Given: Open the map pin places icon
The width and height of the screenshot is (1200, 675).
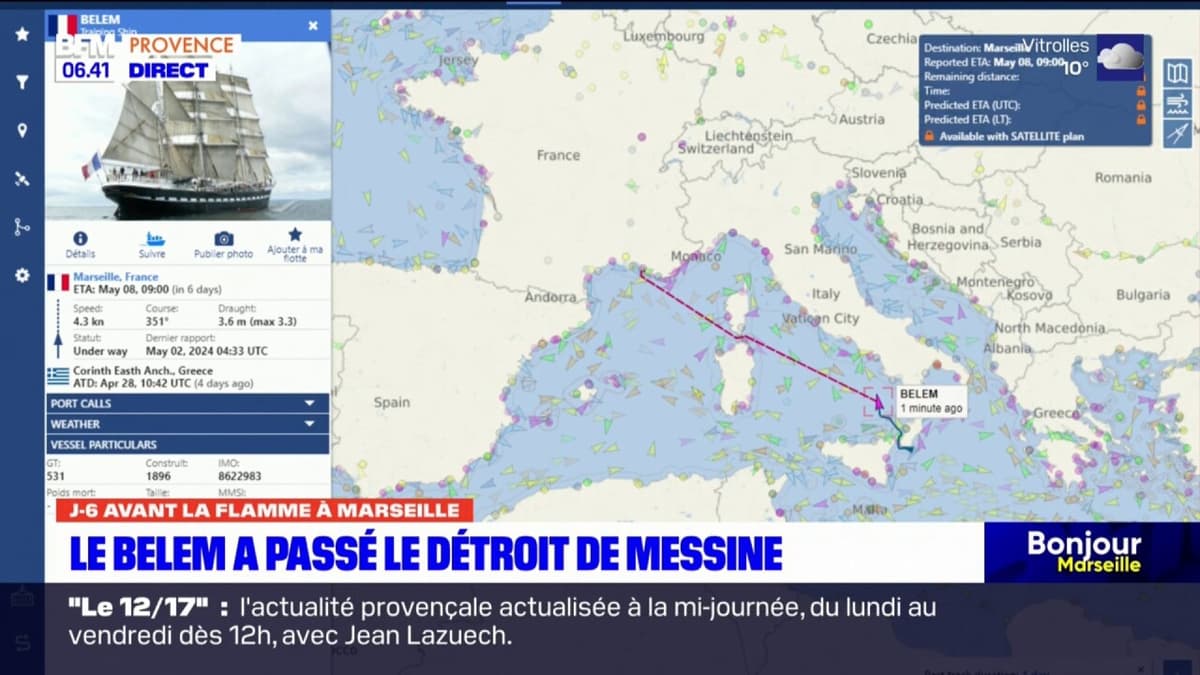Looking at the screenshot, I should (22, 130).
